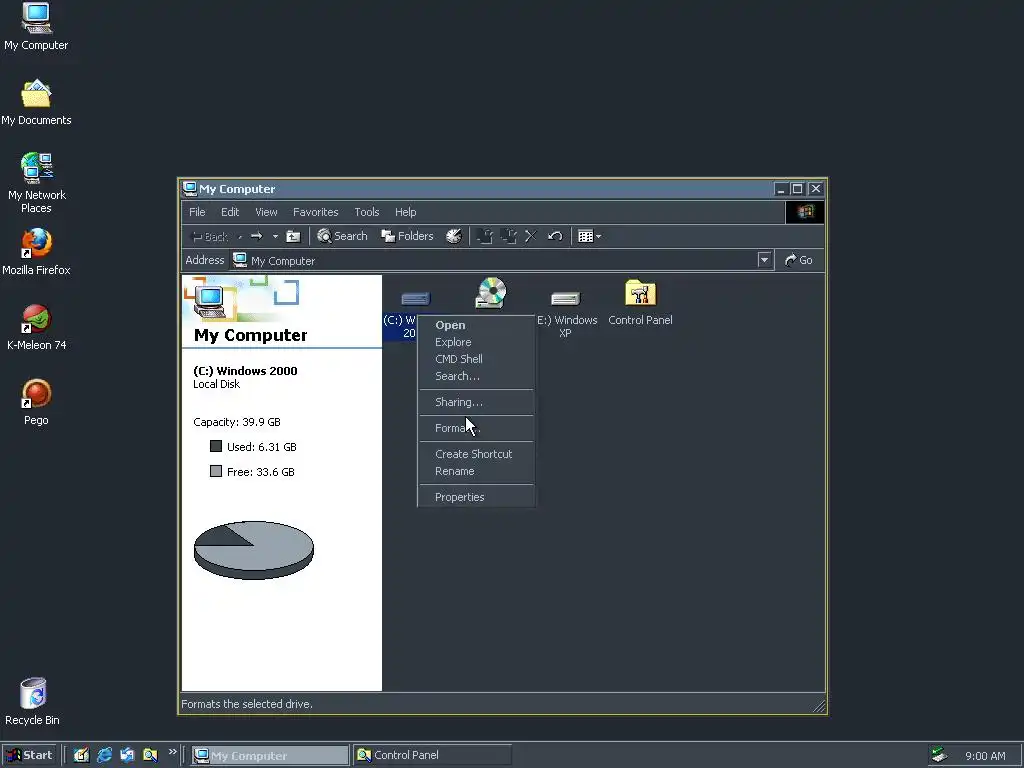Image resolution: width=1024 pixels, height=768 pixels.
Task: Choose Sharing... in the context menu
Action: [476, 402]
